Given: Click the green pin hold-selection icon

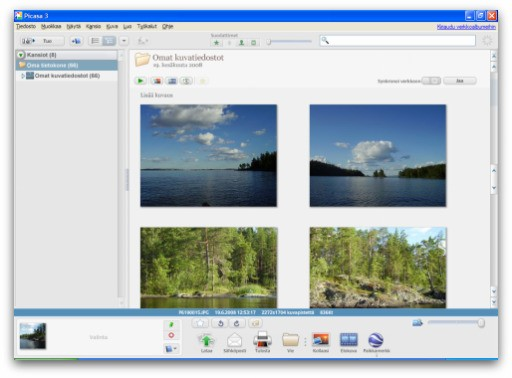Looking at the screenshot, I should coord(171,324).
